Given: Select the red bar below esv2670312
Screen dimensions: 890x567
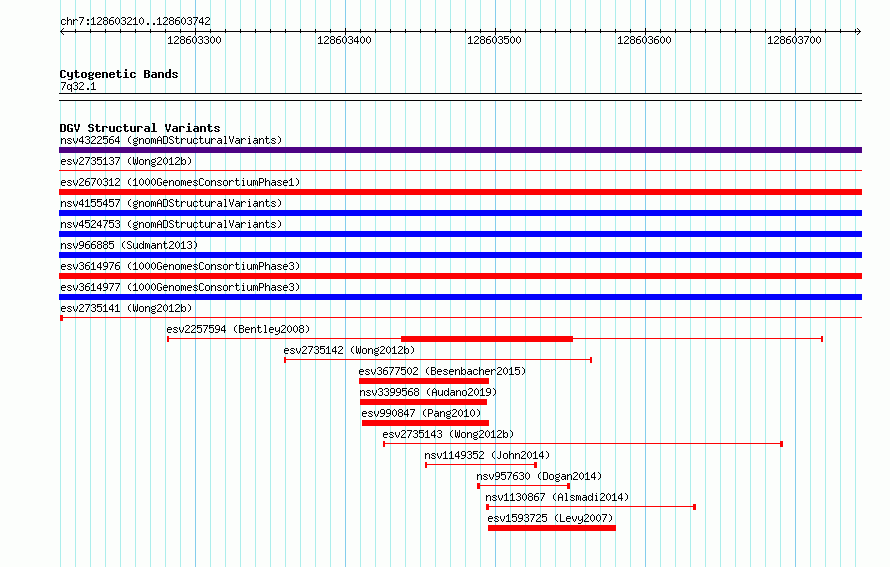Looking at the screenshot, I should [460, 192].
